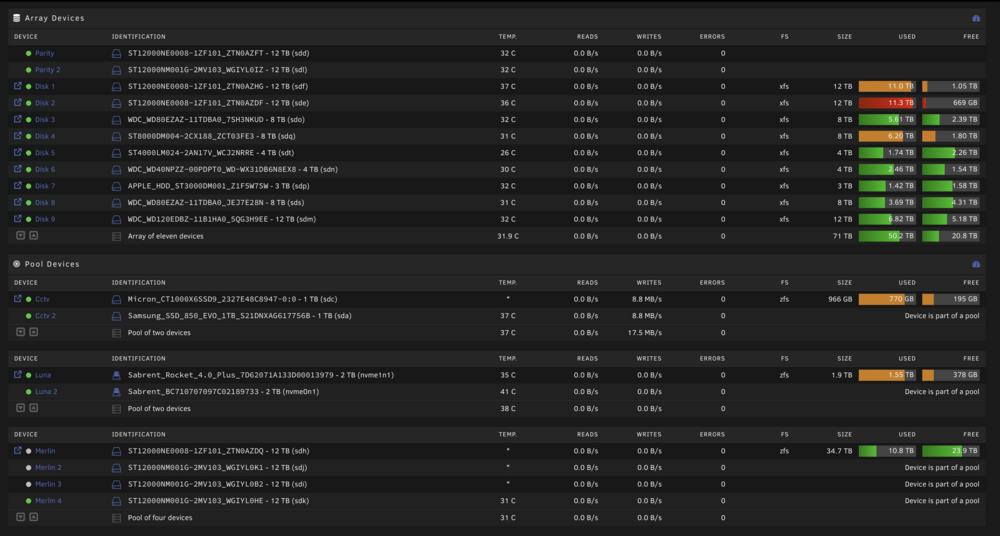Click the drive icon for APPLE_HDD_ST3000DM001
This screenshot has width=1000, height=536.
point(117,186)
